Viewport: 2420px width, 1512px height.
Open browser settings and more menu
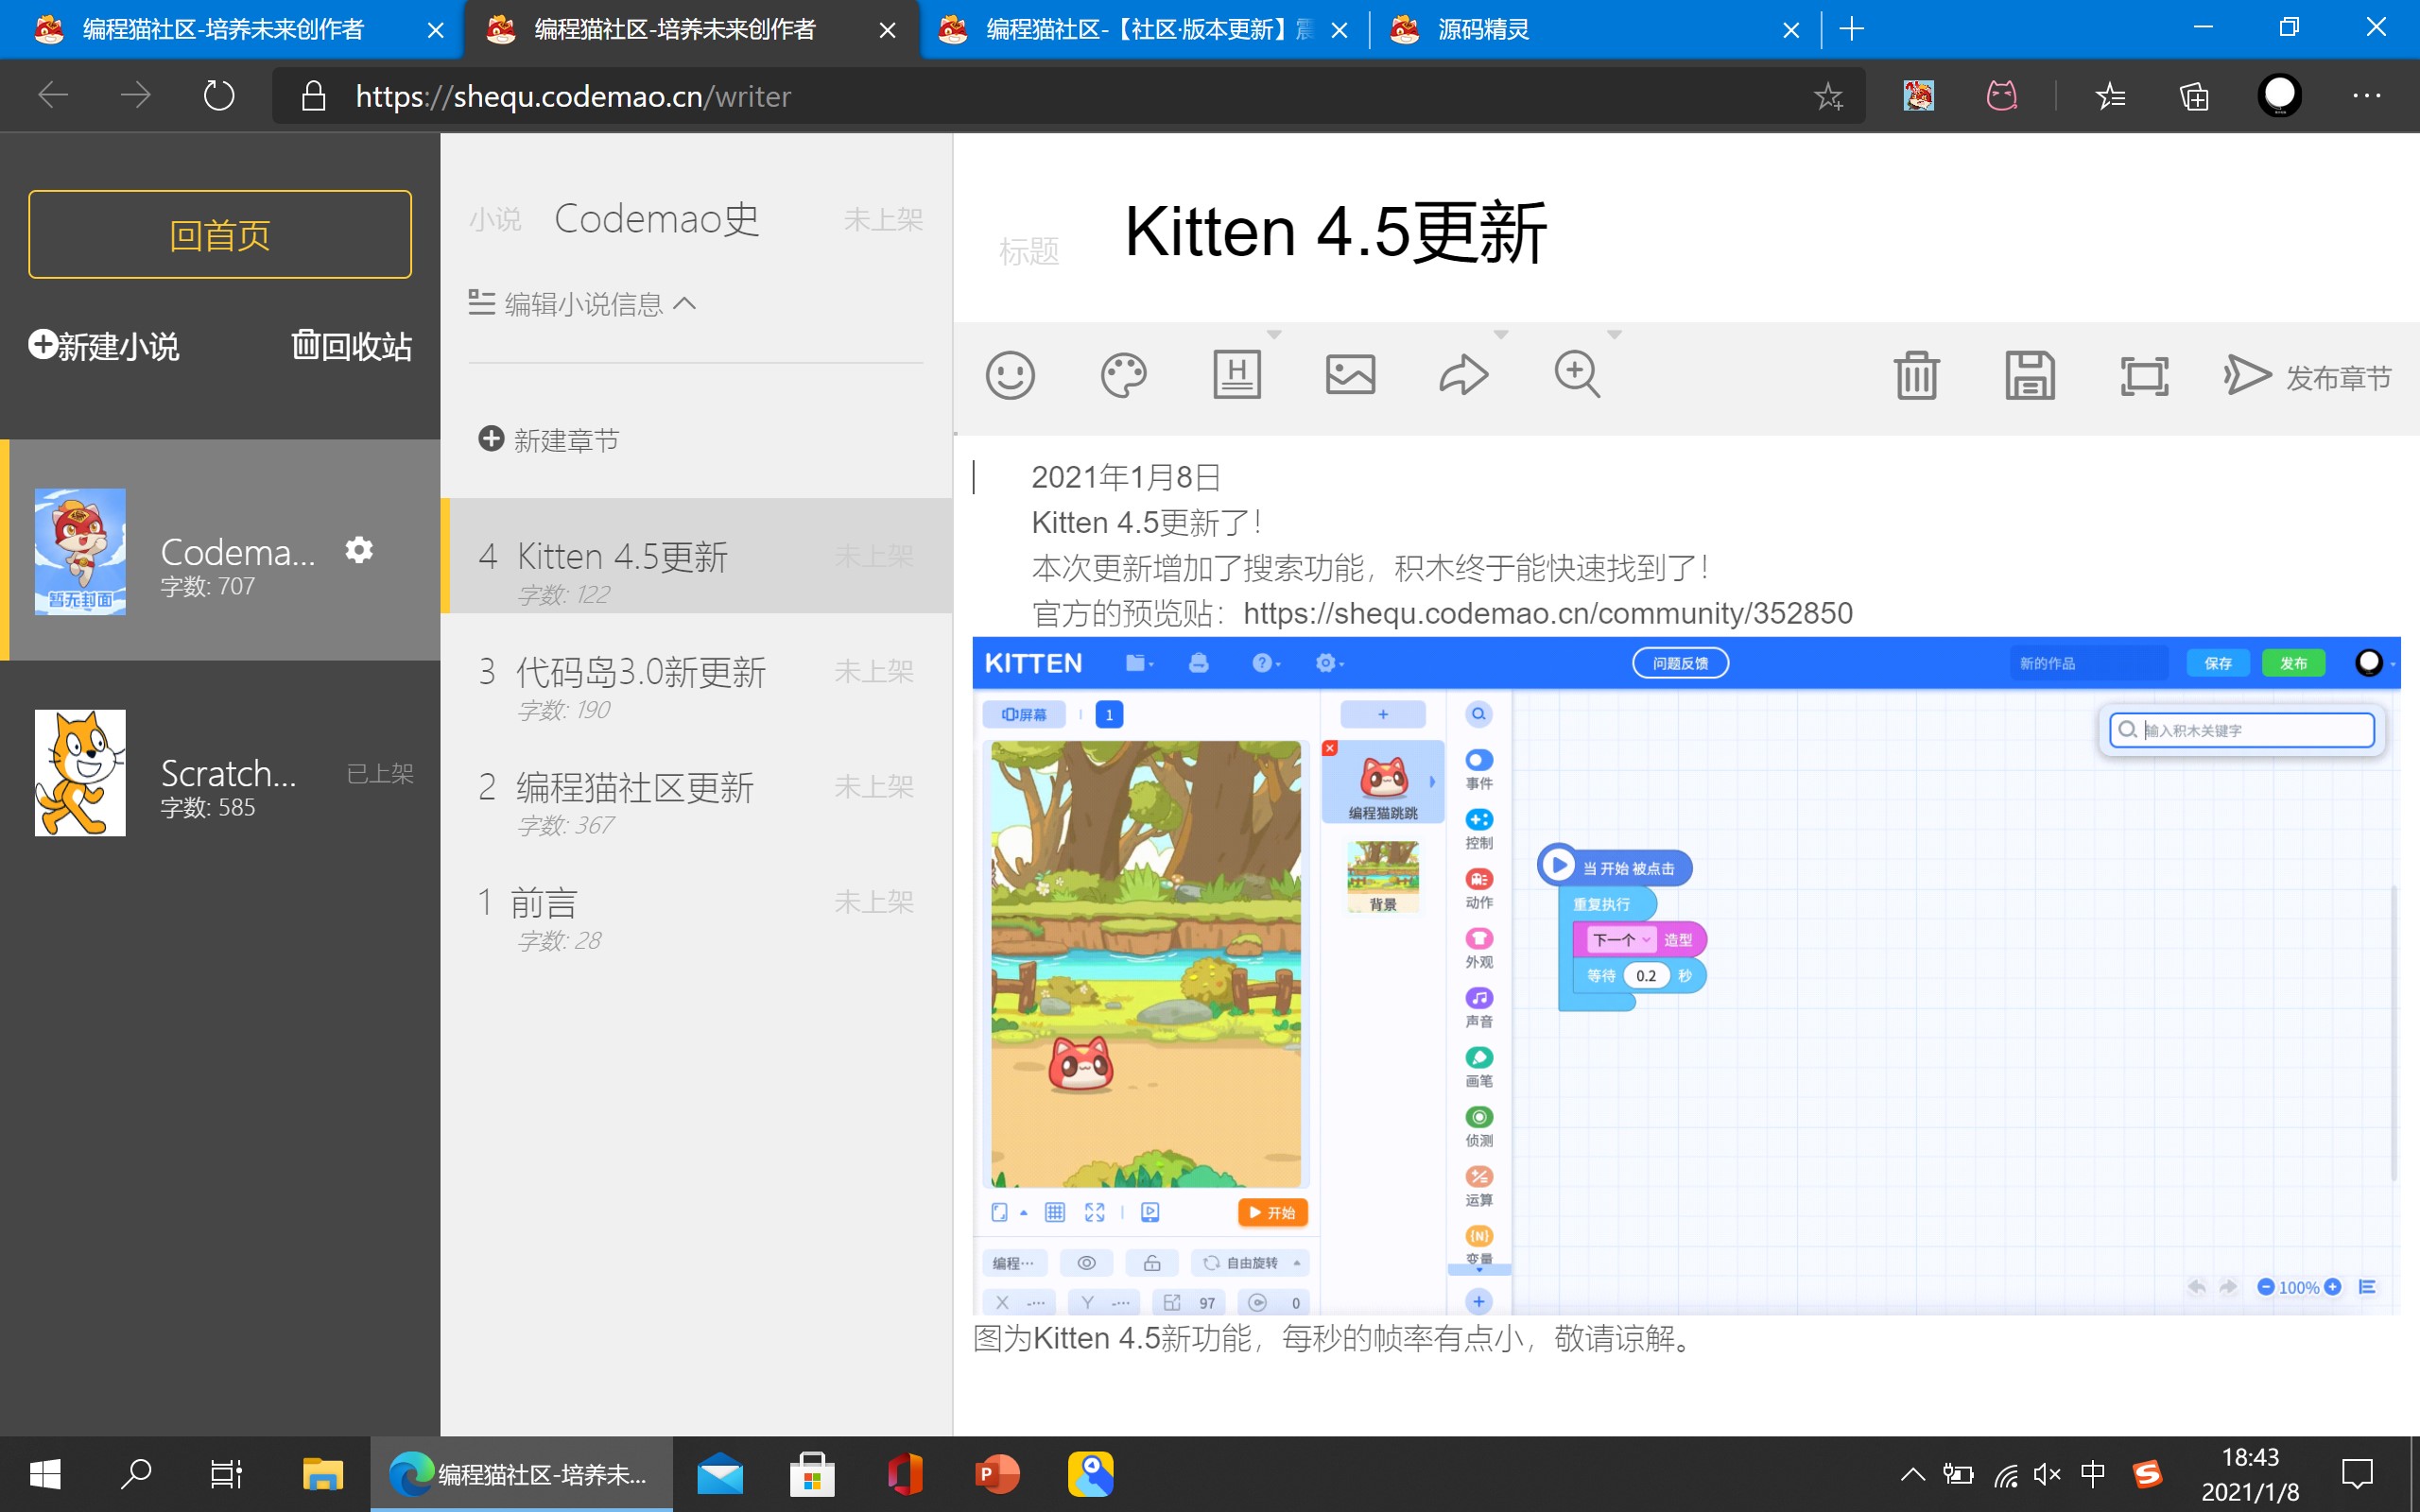click(2367, 96)
